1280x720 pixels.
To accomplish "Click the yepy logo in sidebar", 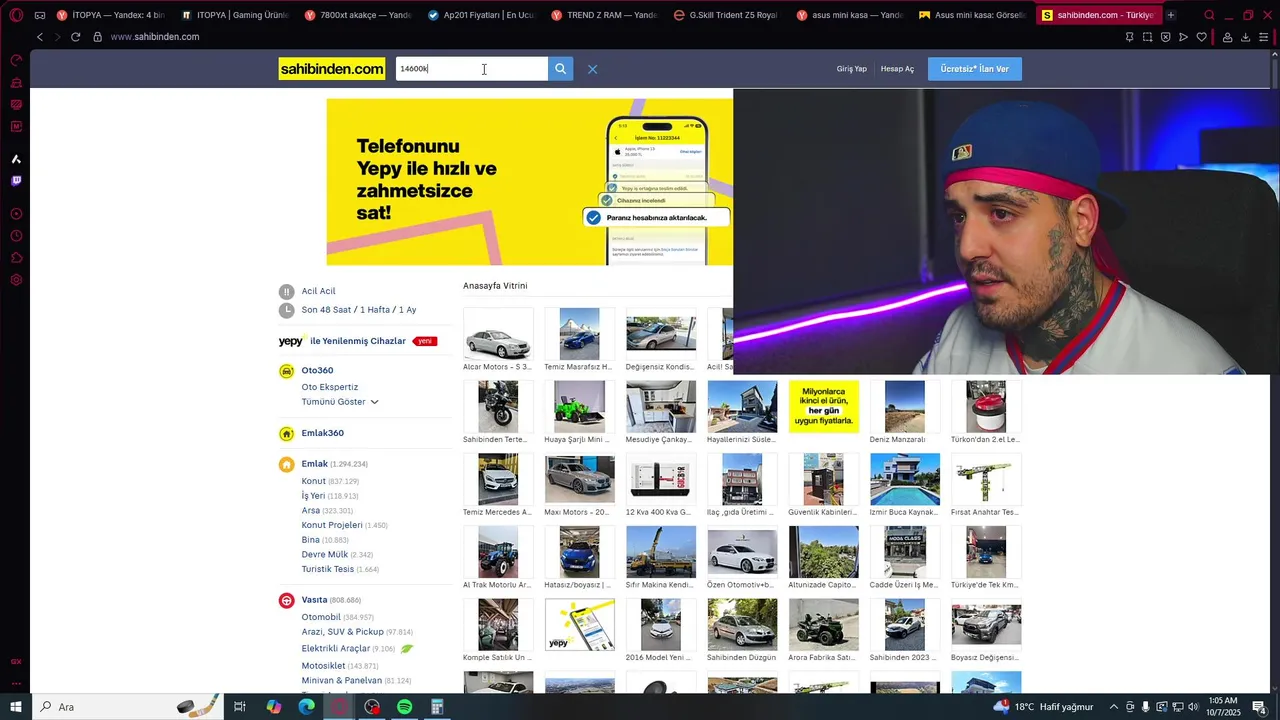I will (x=291, y=341).
